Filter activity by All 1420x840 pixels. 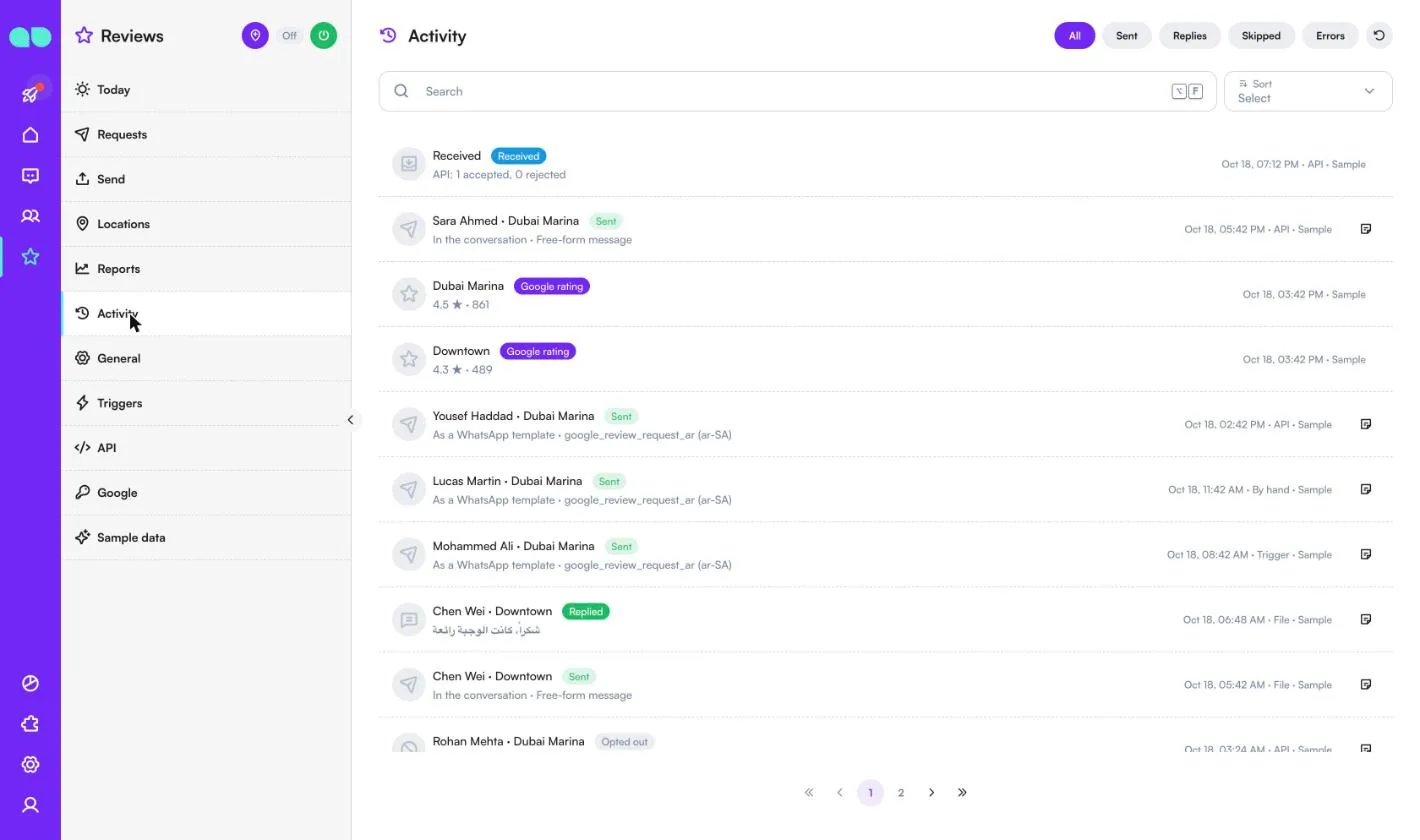(x=1075, y=36)
